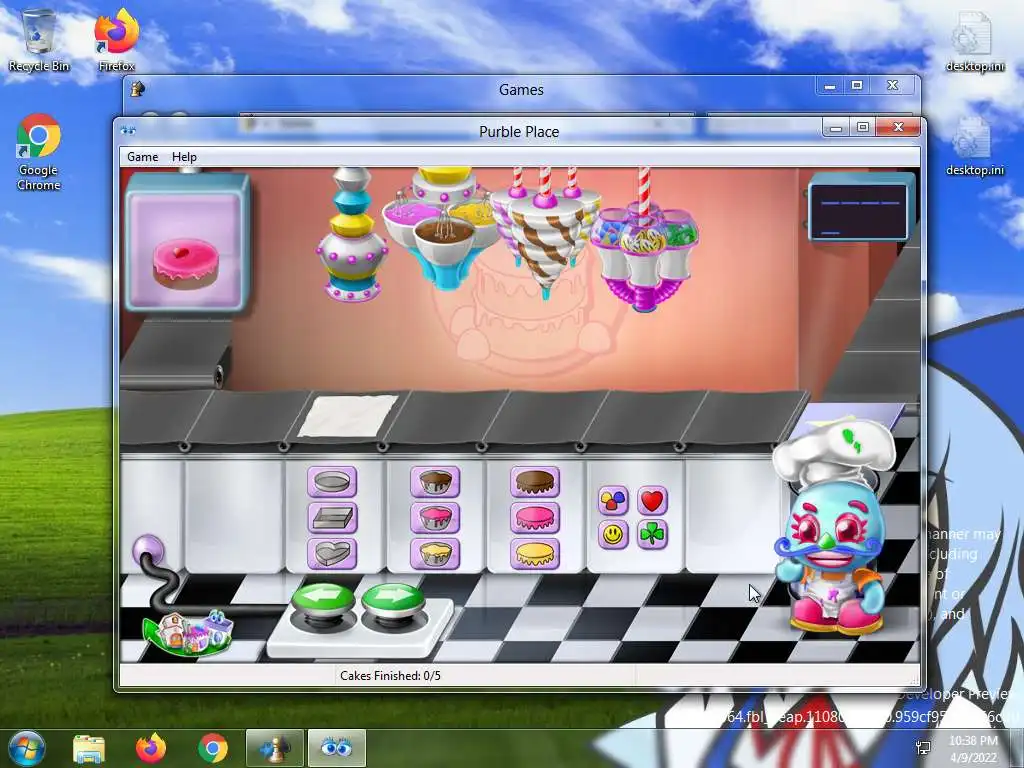Add the green clover decoration
This screenshot has width=1024, height=768.
coord(652,535)
